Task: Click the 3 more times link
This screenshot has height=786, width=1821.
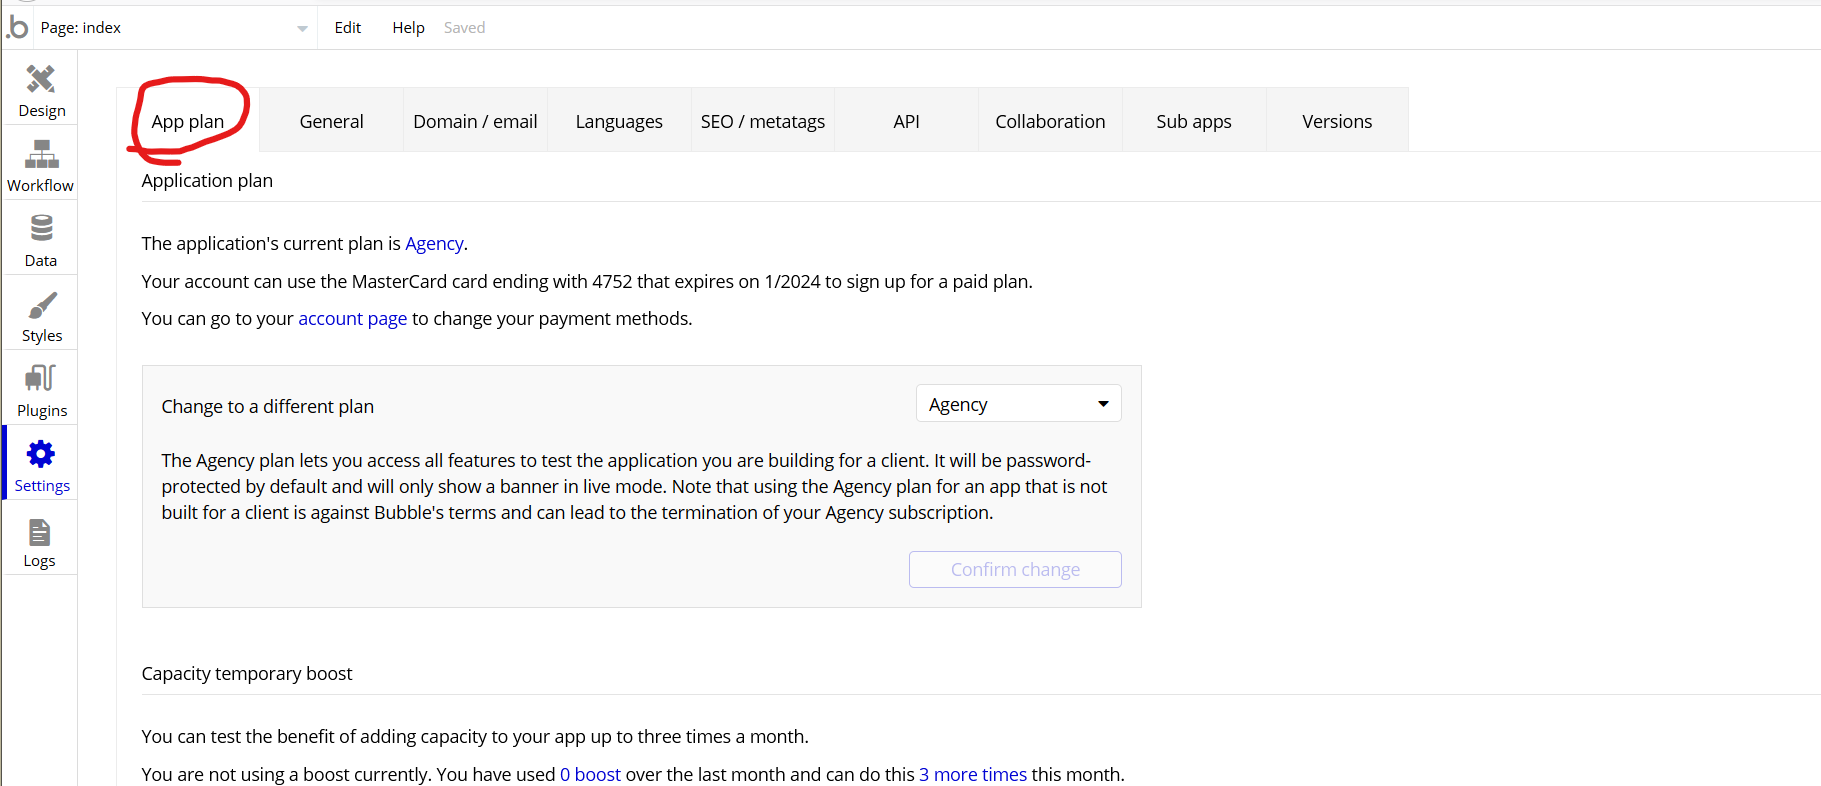Action: (x=972, y=774)
